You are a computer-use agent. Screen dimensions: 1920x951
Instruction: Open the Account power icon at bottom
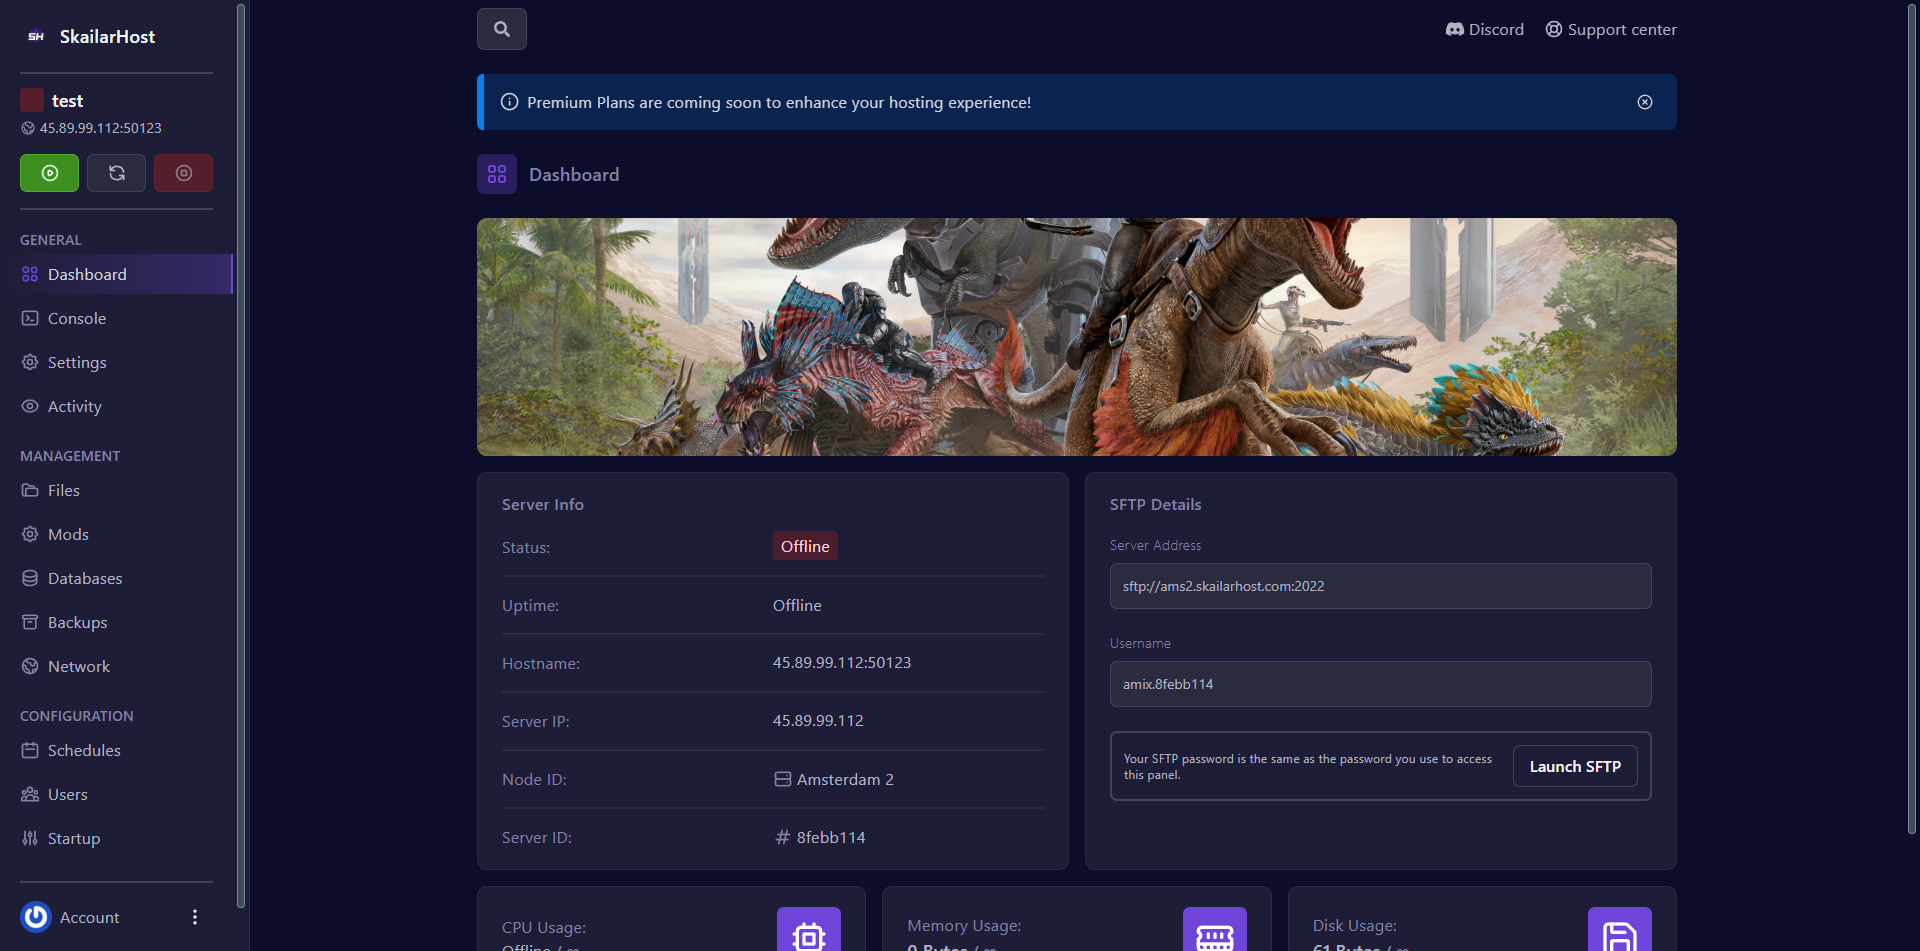(x=35, y=916)
